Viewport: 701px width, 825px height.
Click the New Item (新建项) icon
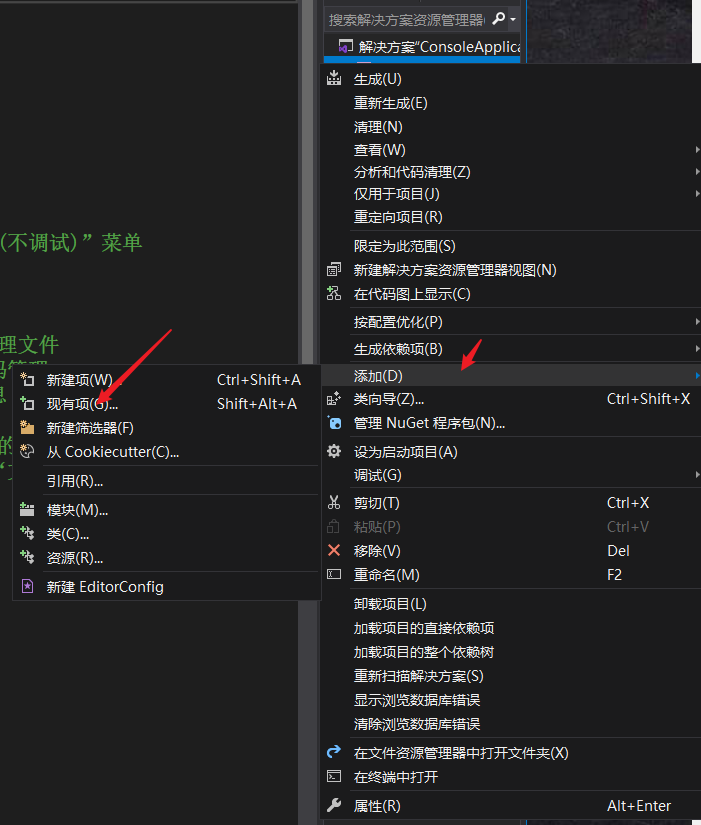pyautogui.click(x=27, y=379)
